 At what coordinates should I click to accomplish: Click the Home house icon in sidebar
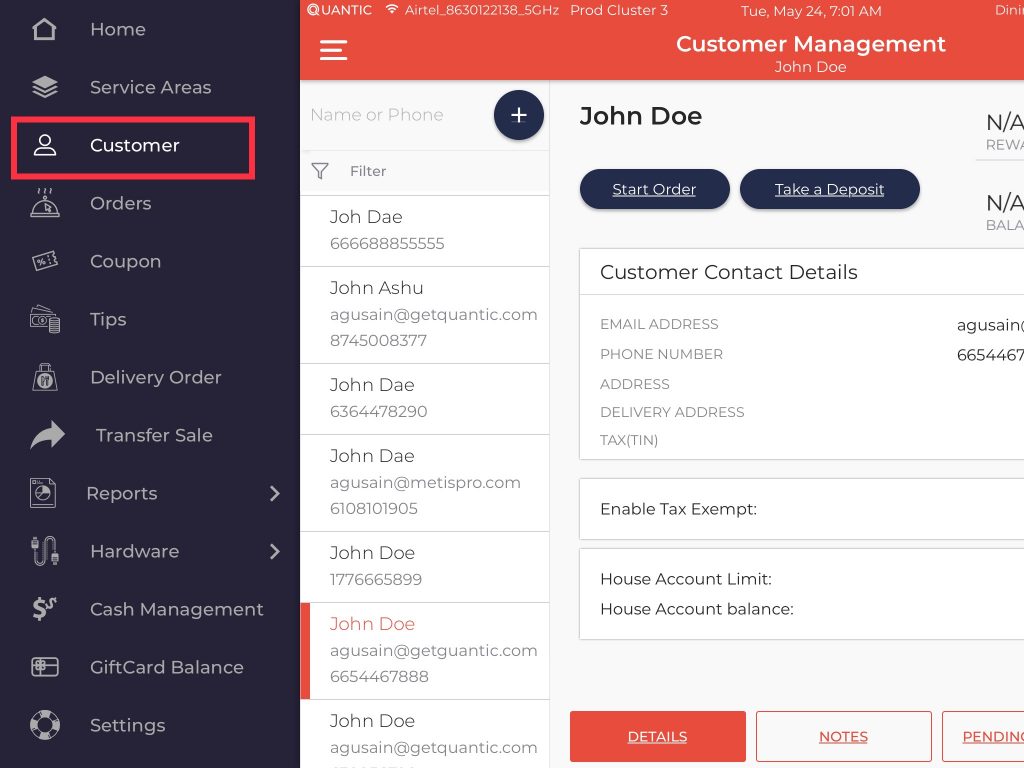[x=45, y=29]
